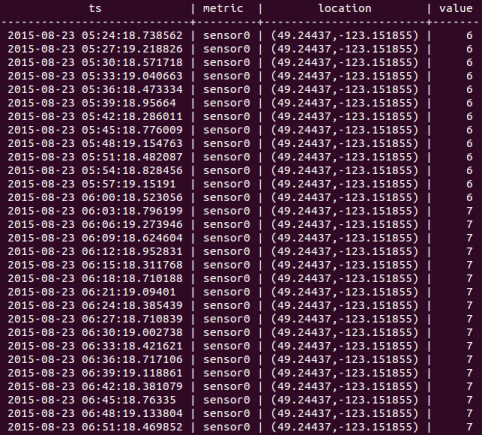The image size is (482, 435).
Task: Click timestamp 2015-08-23 06:00:18.523056
Action: (x=95, y=197)
